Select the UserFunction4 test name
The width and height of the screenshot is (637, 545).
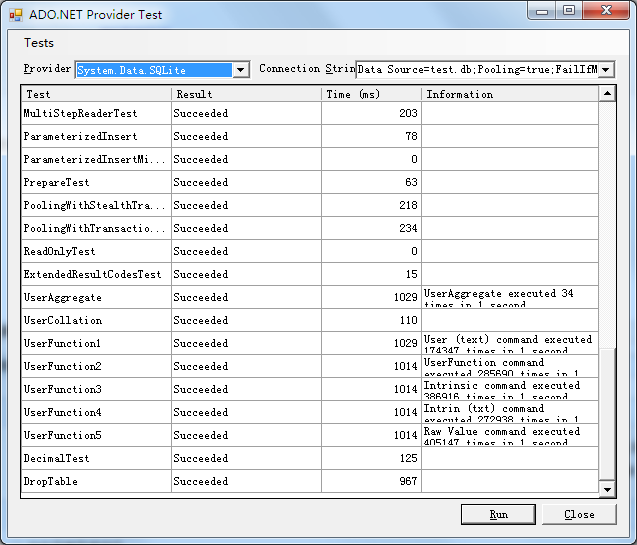click(63, 413)
